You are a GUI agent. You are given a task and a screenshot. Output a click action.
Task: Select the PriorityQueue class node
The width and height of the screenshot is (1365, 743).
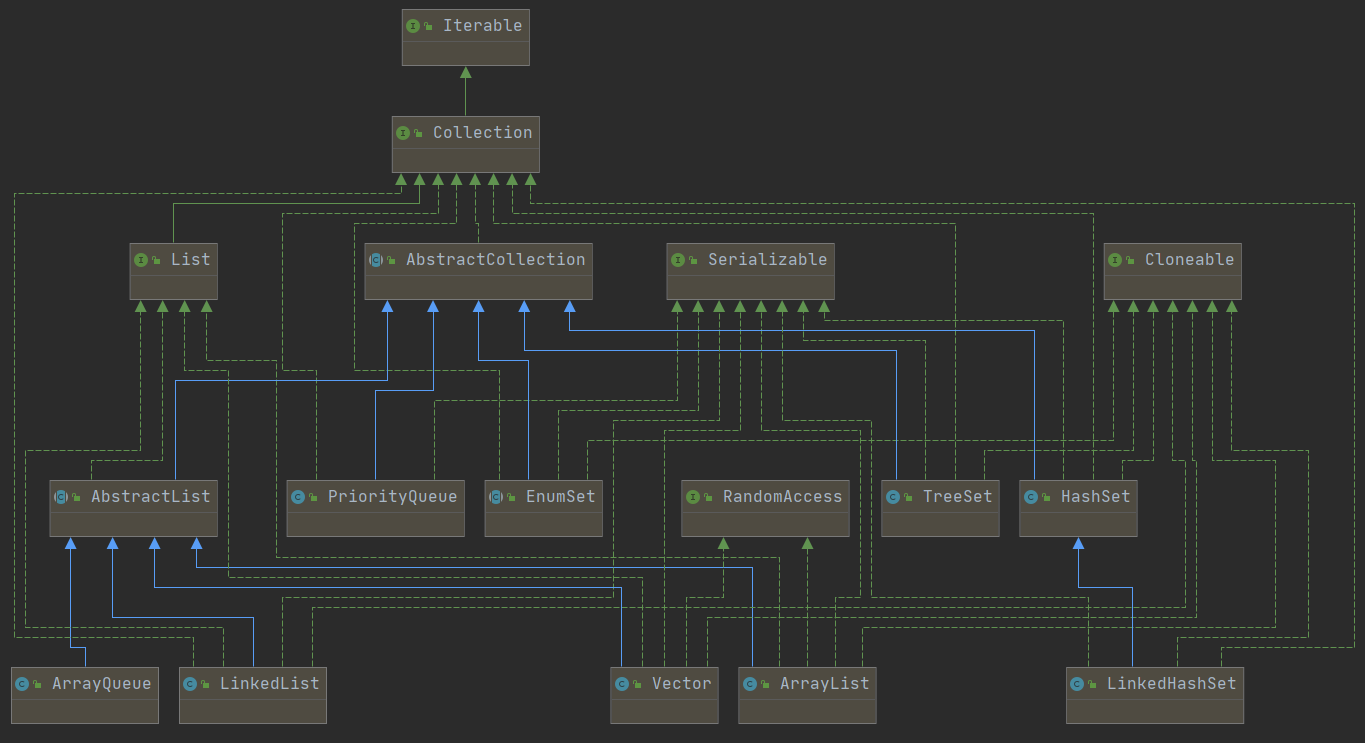pos(376,508)
